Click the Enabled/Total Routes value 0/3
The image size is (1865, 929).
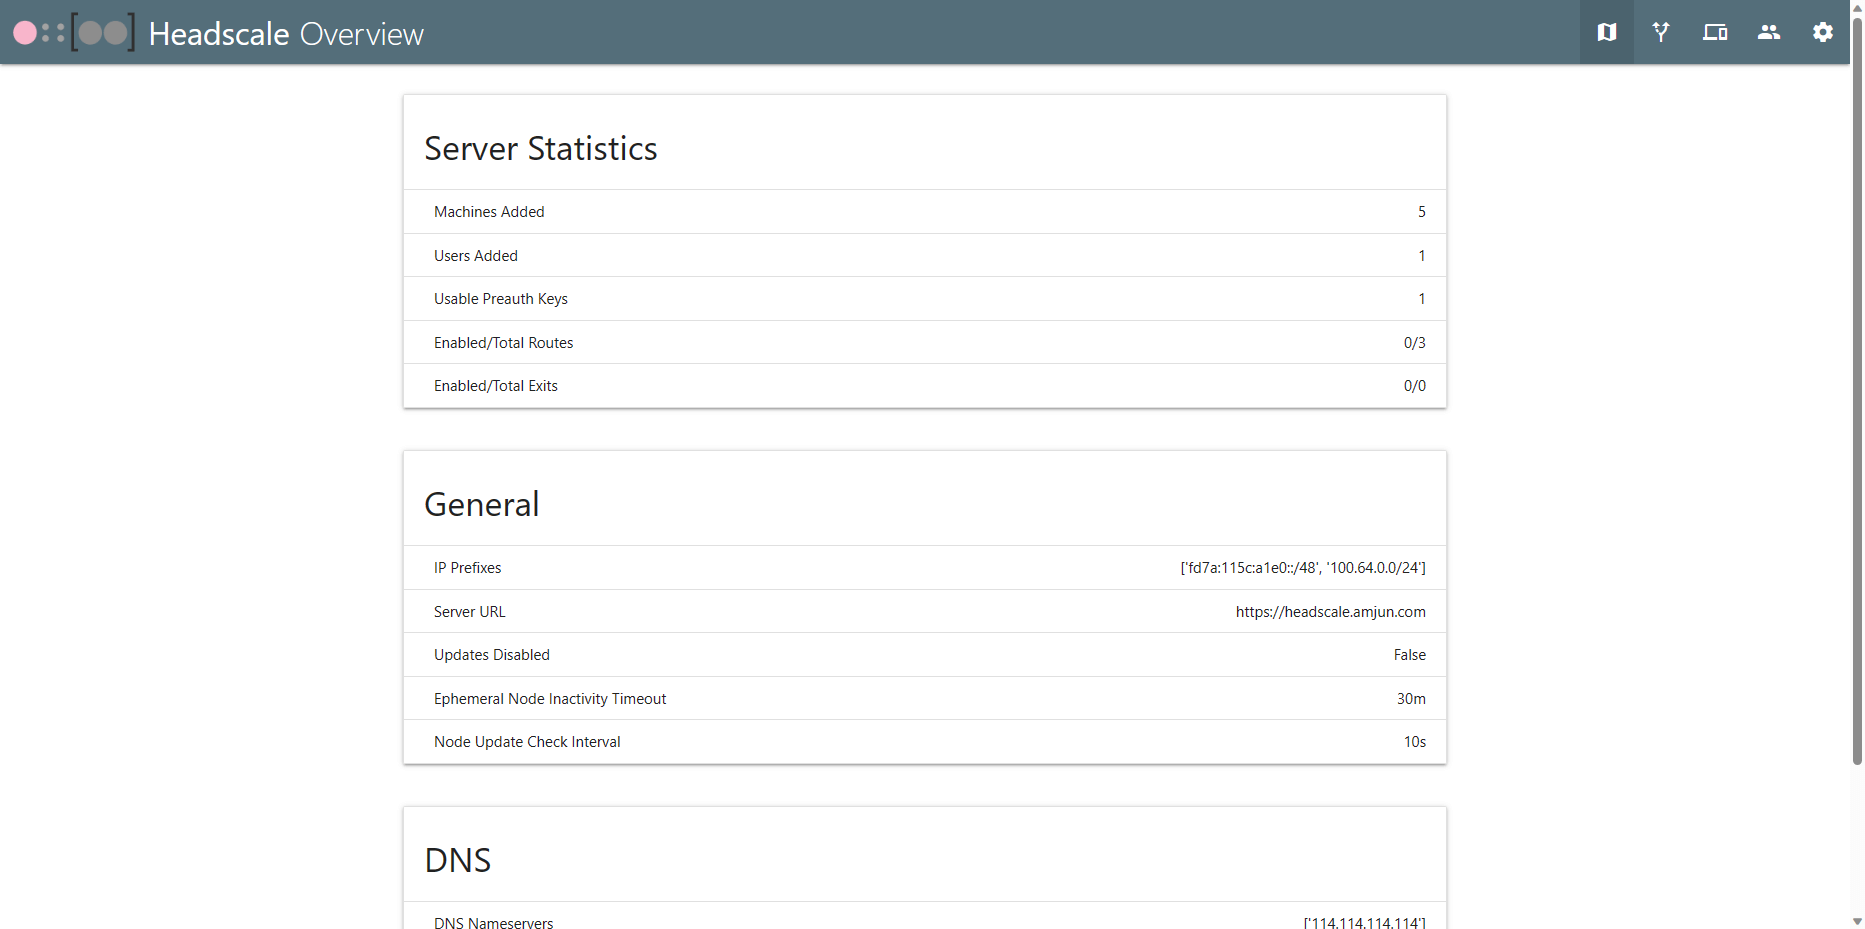pyautogui.click(x=1414, y=343)
